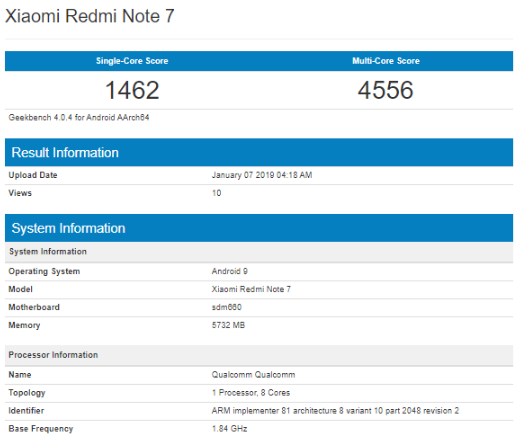
Task: Click the Motherboard label
Action: point(34,307)
